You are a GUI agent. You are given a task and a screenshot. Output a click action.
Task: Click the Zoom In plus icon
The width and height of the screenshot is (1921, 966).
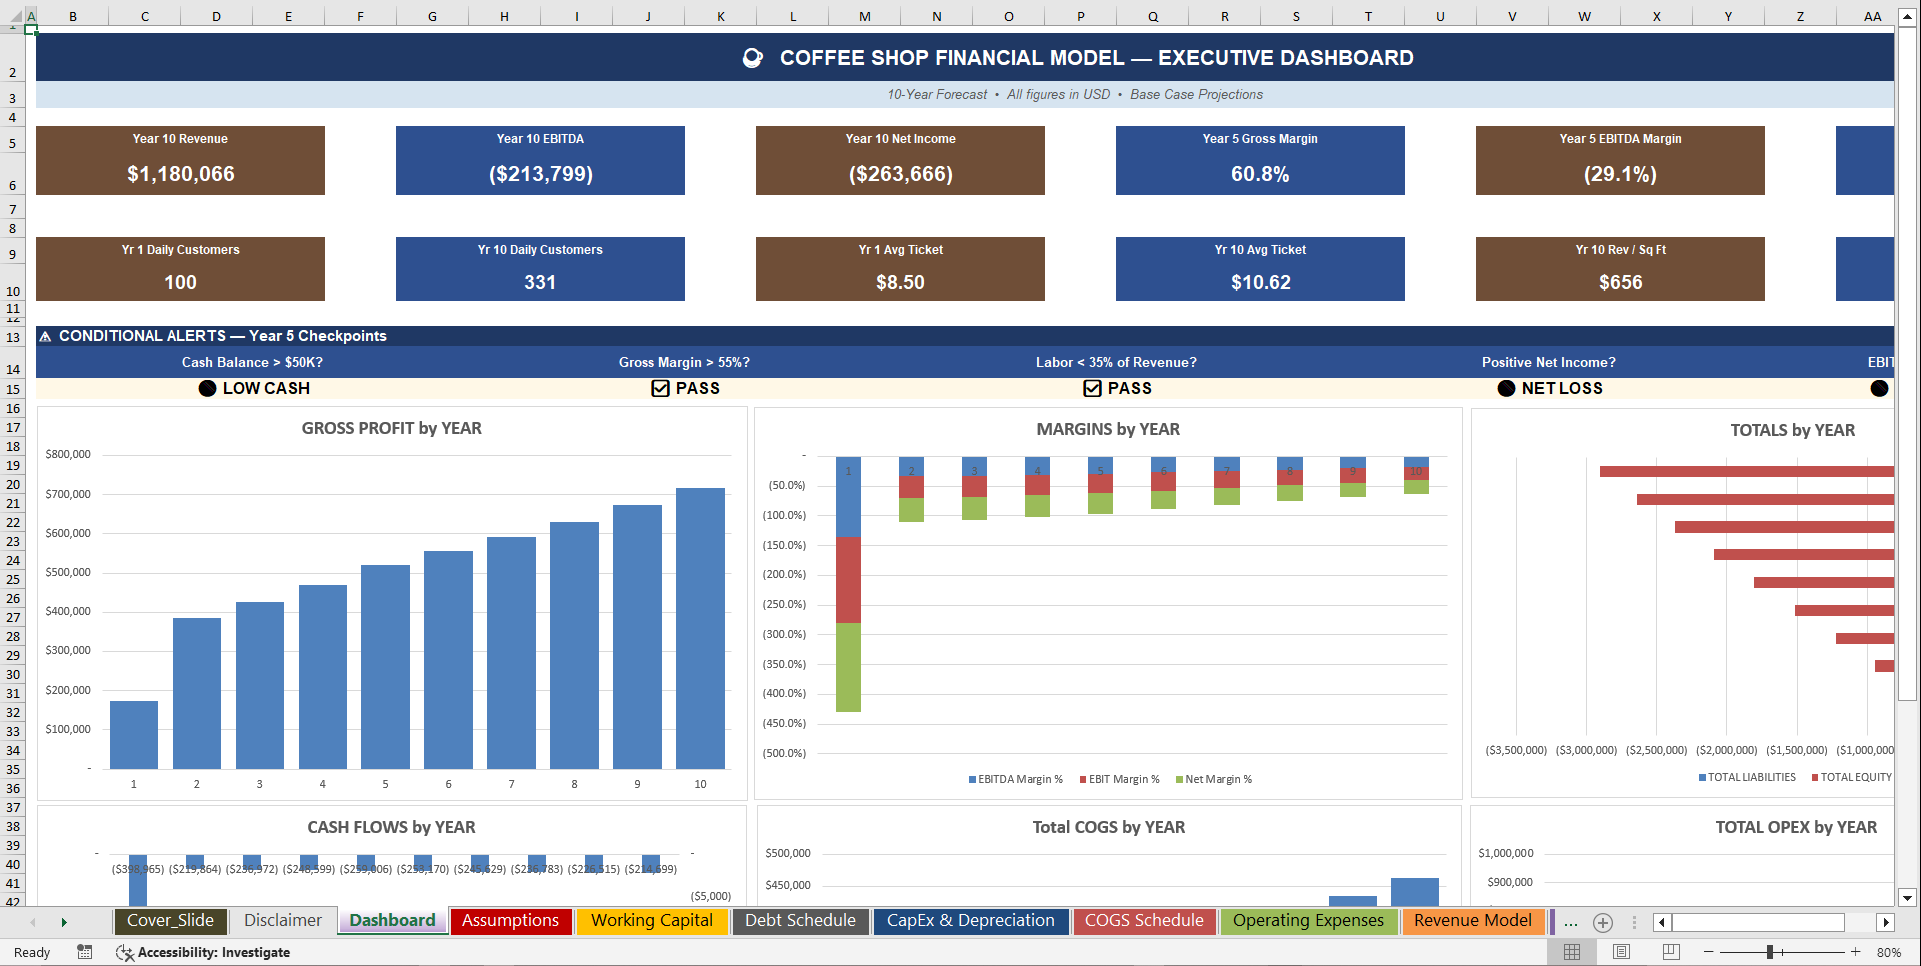(1856, 952)
